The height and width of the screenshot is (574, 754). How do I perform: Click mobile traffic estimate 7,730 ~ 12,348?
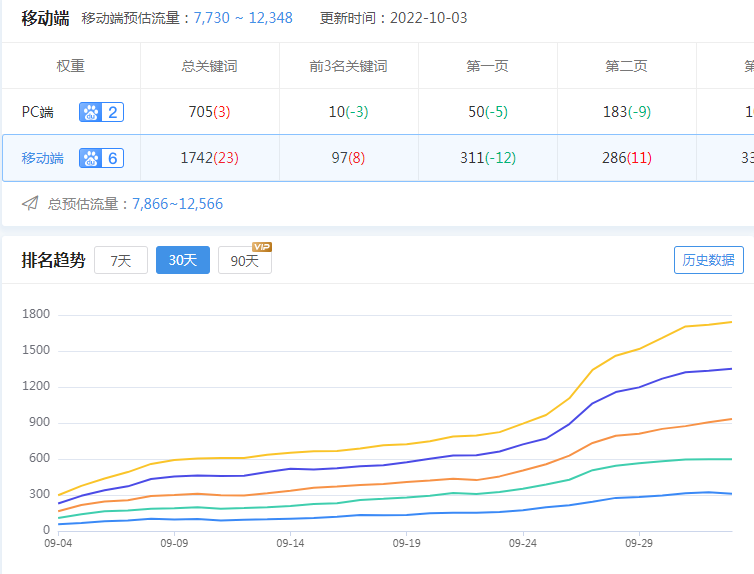click(x=243, y=18)
